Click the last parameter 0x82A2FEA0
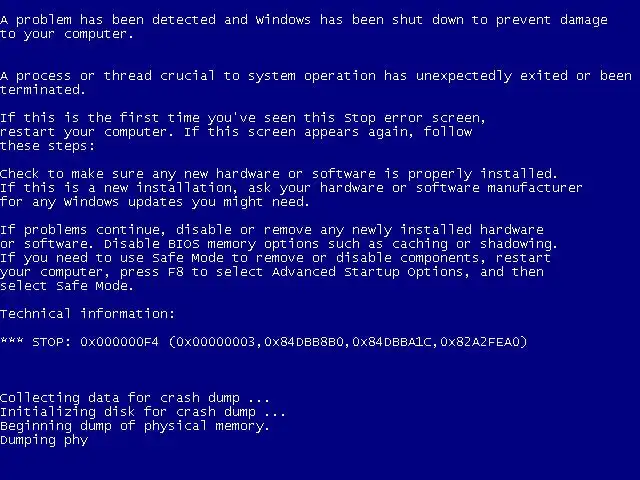 [480, 342]
